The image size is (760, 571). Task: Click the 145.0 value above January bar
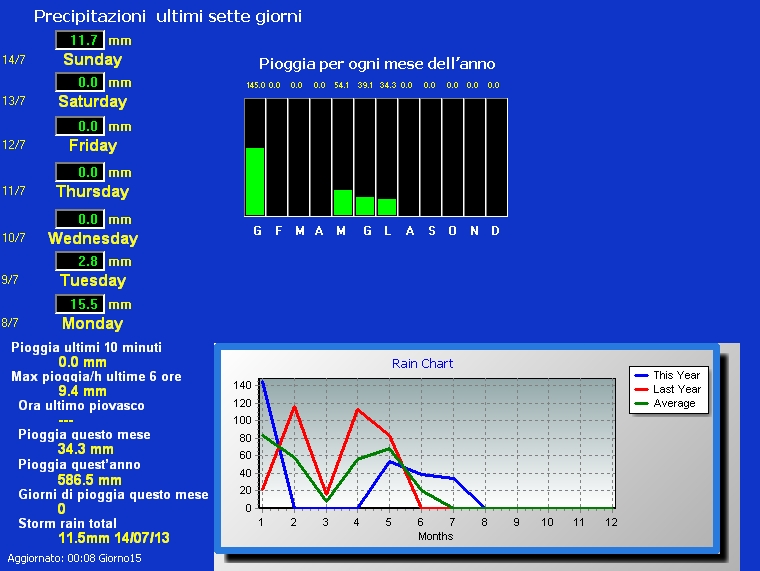(255, 85)
